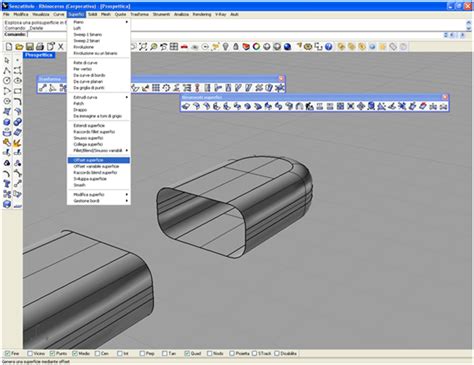Screen dimensions: 474x365
Task: Choose Raccordo blend superfici entry
Action: coord(99,173)
